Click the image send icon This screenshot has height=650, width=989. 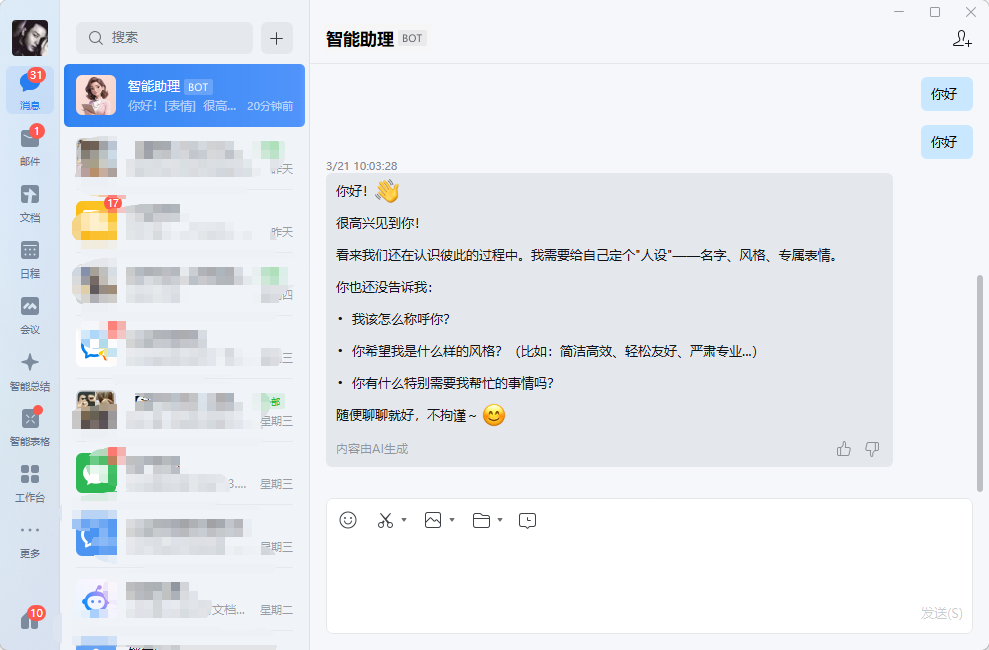tap(433, 520)
